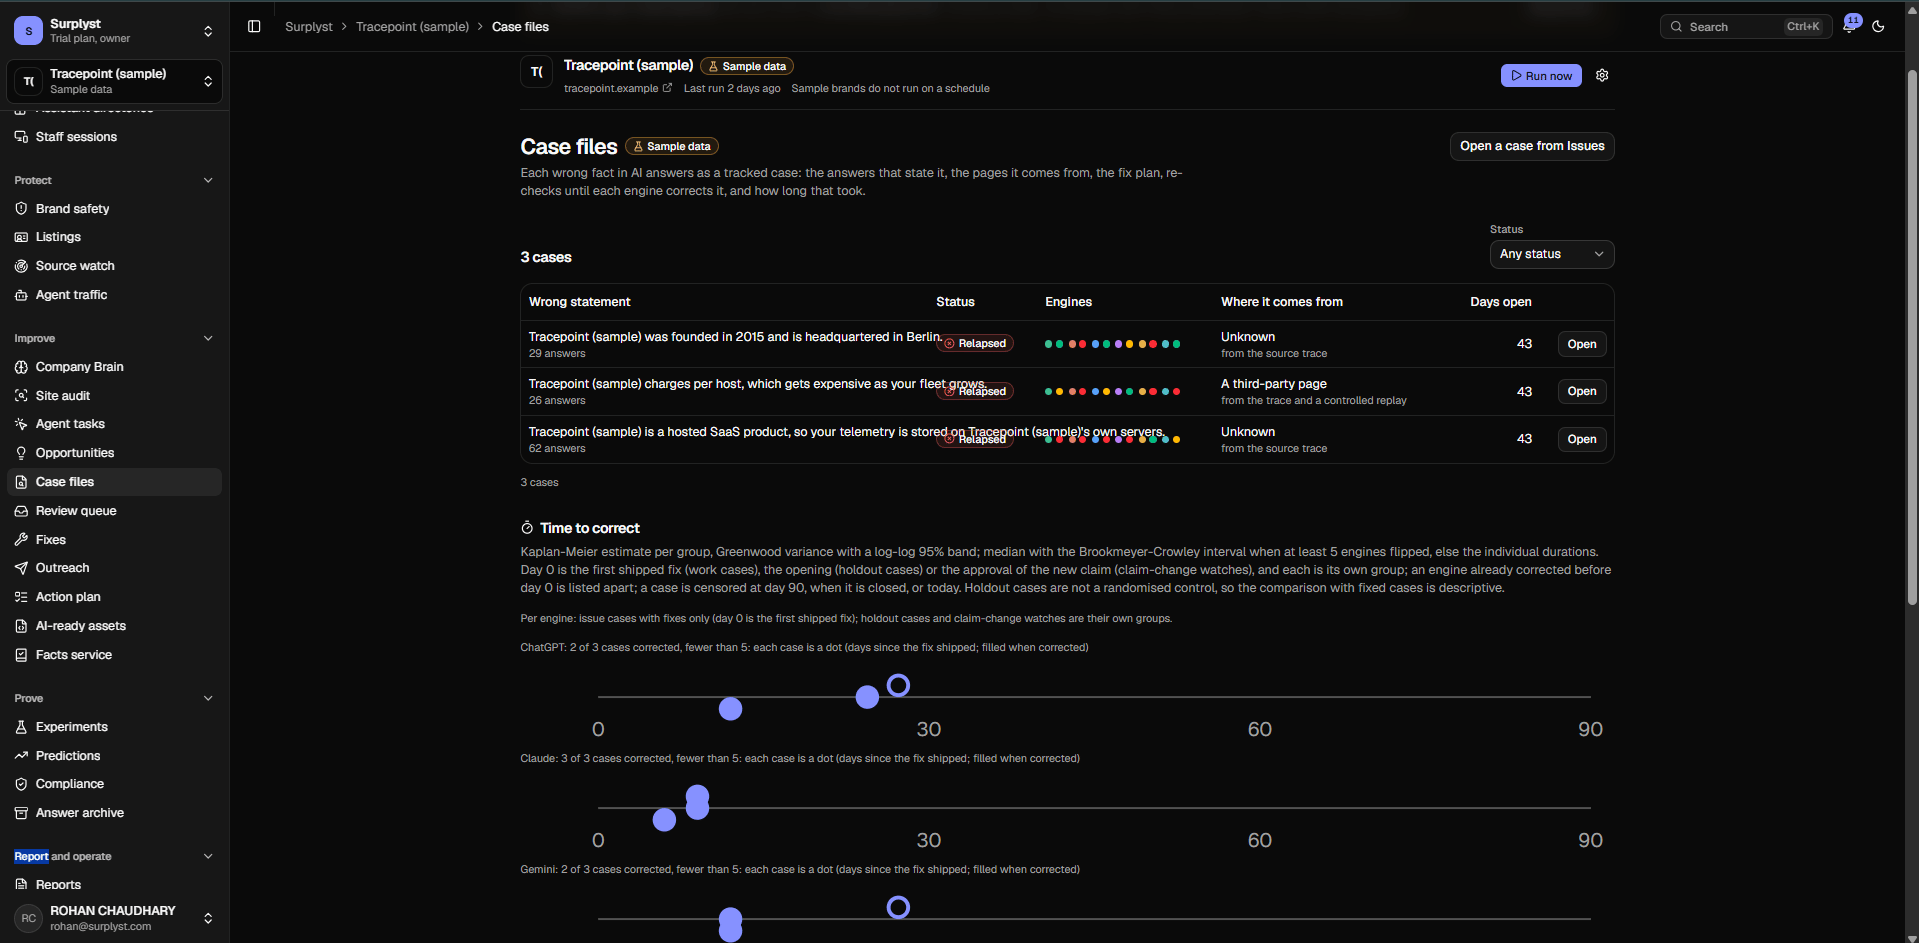Image resolution: width=1919 pixels, height=943 pixels.
Task: Click the search field
Action: [1746, 27]
